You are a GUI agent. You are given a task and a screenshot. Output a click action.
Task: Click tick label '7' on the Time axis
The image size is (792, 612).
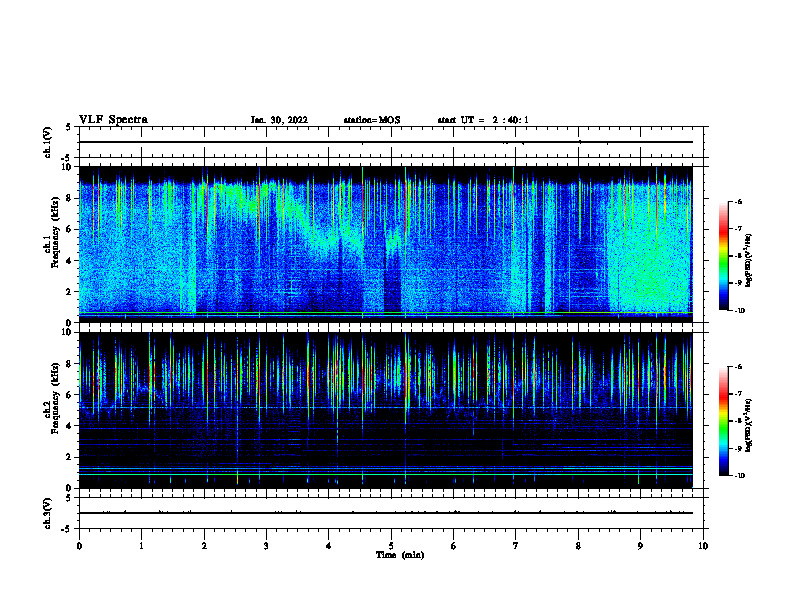[x=516, y=546]
